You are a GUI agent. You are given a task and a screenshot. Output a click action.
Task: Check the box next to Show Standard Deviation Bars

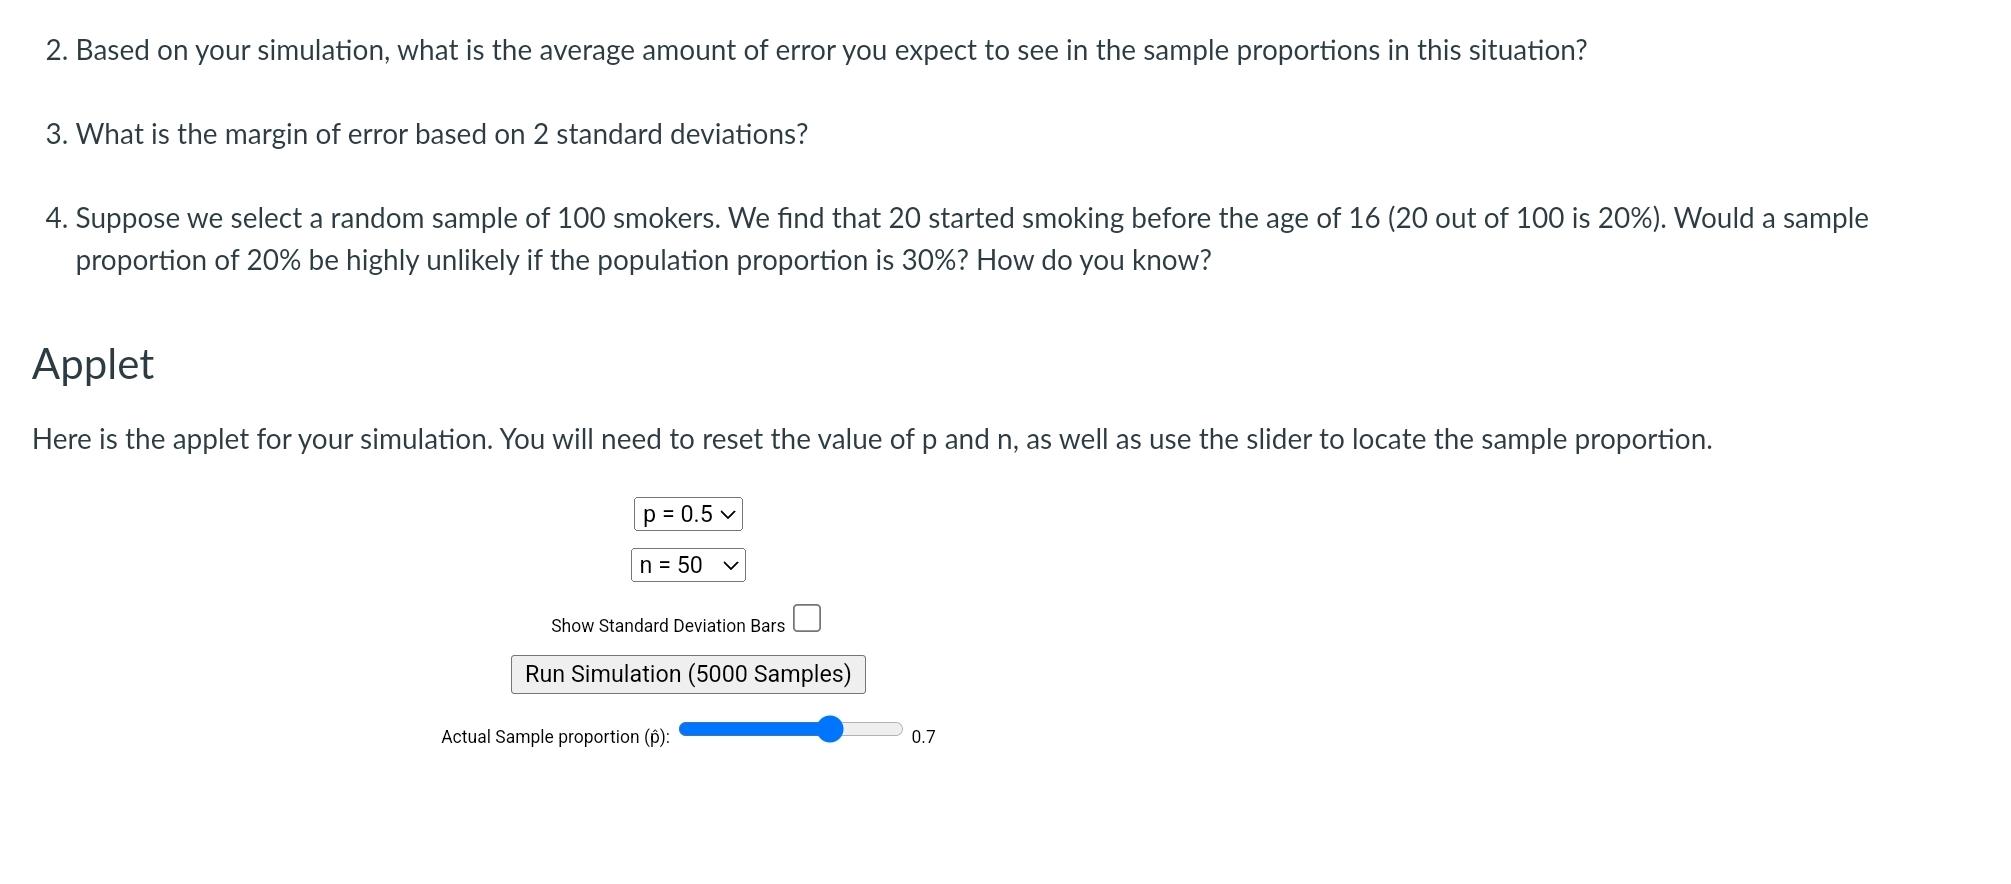click(808, 618)
